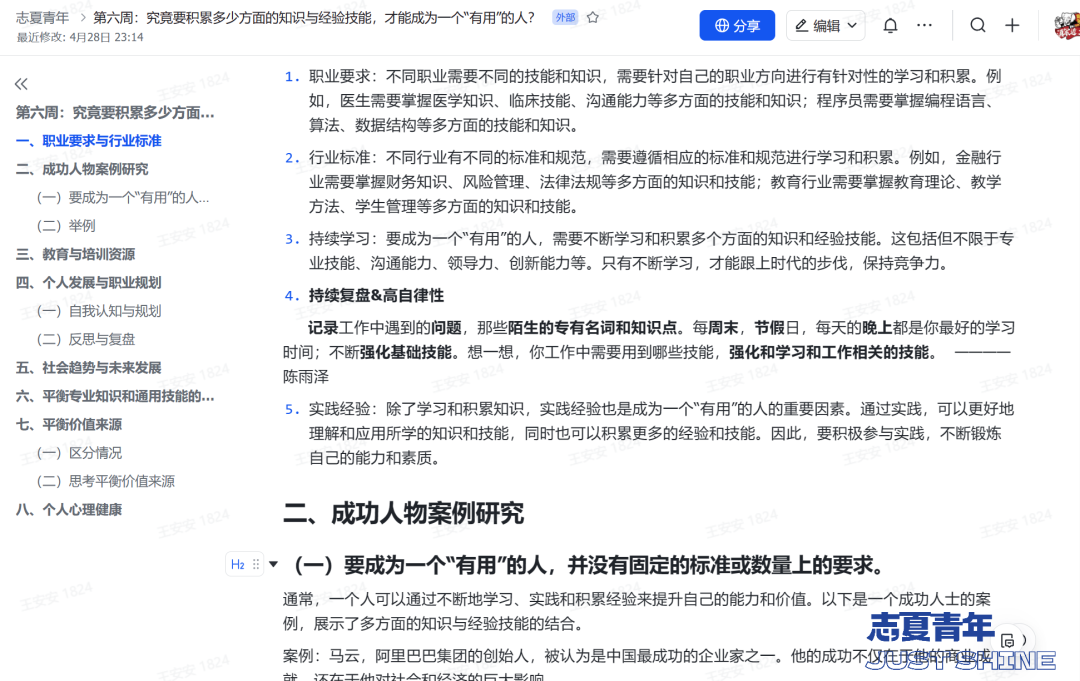Click list item 1 职业要求 text

(654, 101)
